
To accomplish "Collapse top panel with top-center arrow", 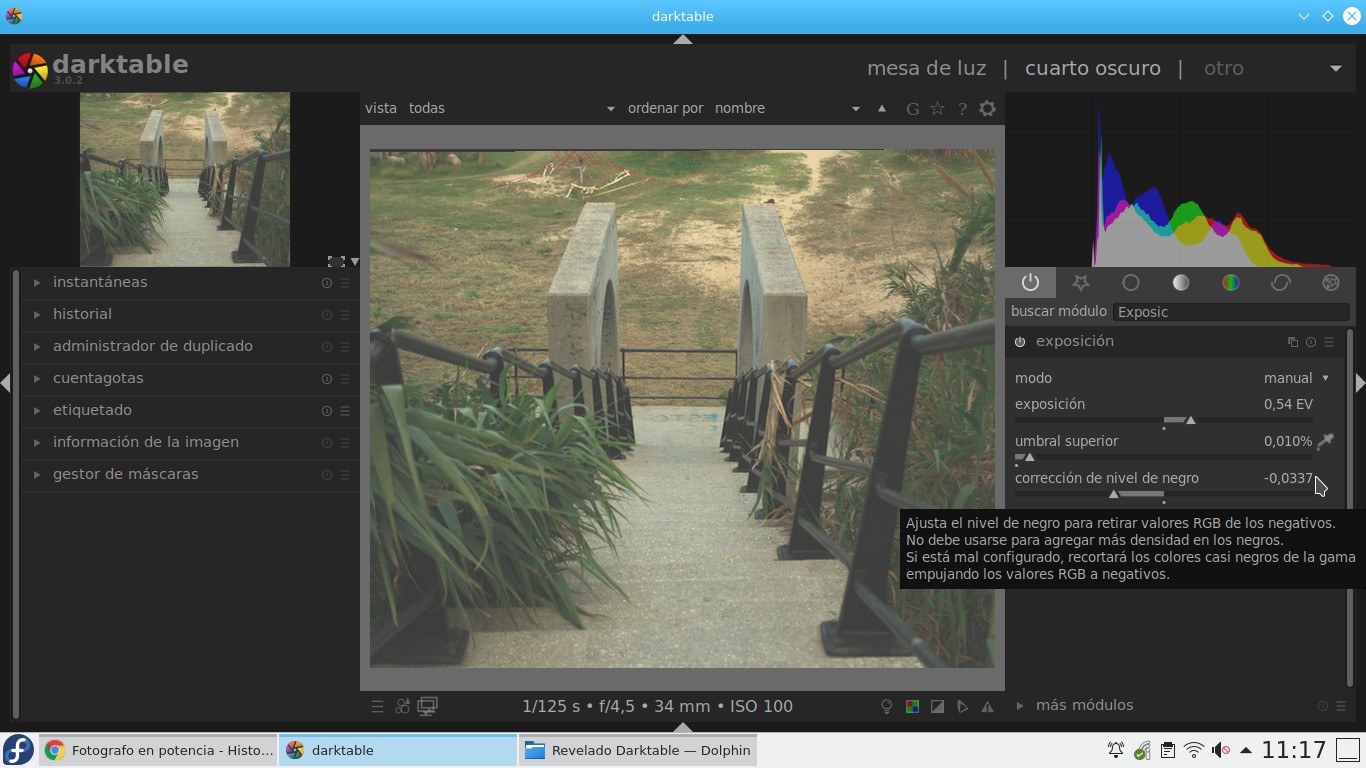I will click(683, 39).
